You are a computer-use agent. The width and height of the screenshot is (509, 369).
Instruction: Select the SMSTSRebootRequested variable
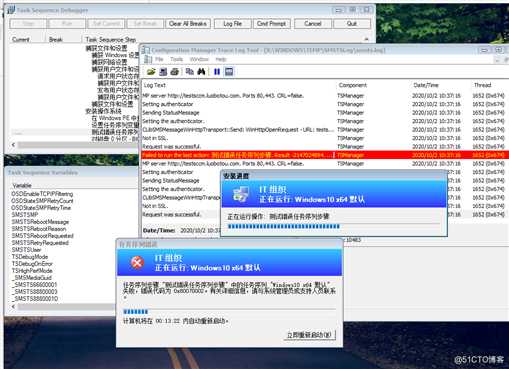coord(42,236)
